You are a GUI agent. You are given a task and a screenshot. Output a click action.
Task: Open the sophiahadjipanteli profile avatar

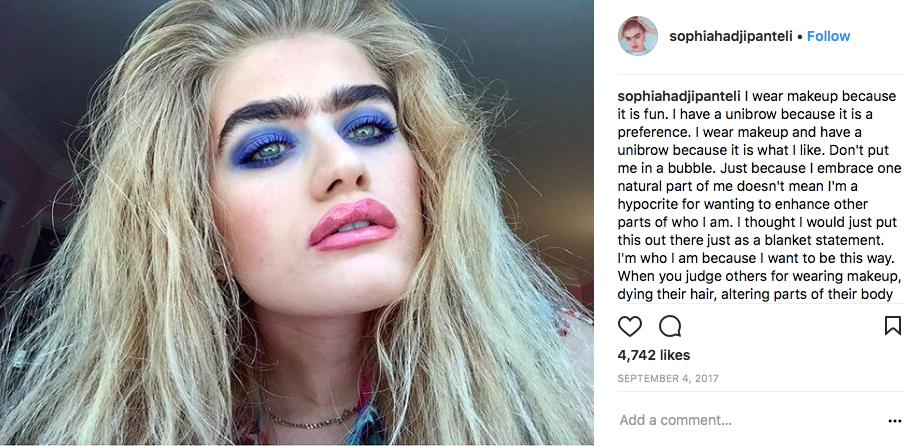tap(638, 36)
